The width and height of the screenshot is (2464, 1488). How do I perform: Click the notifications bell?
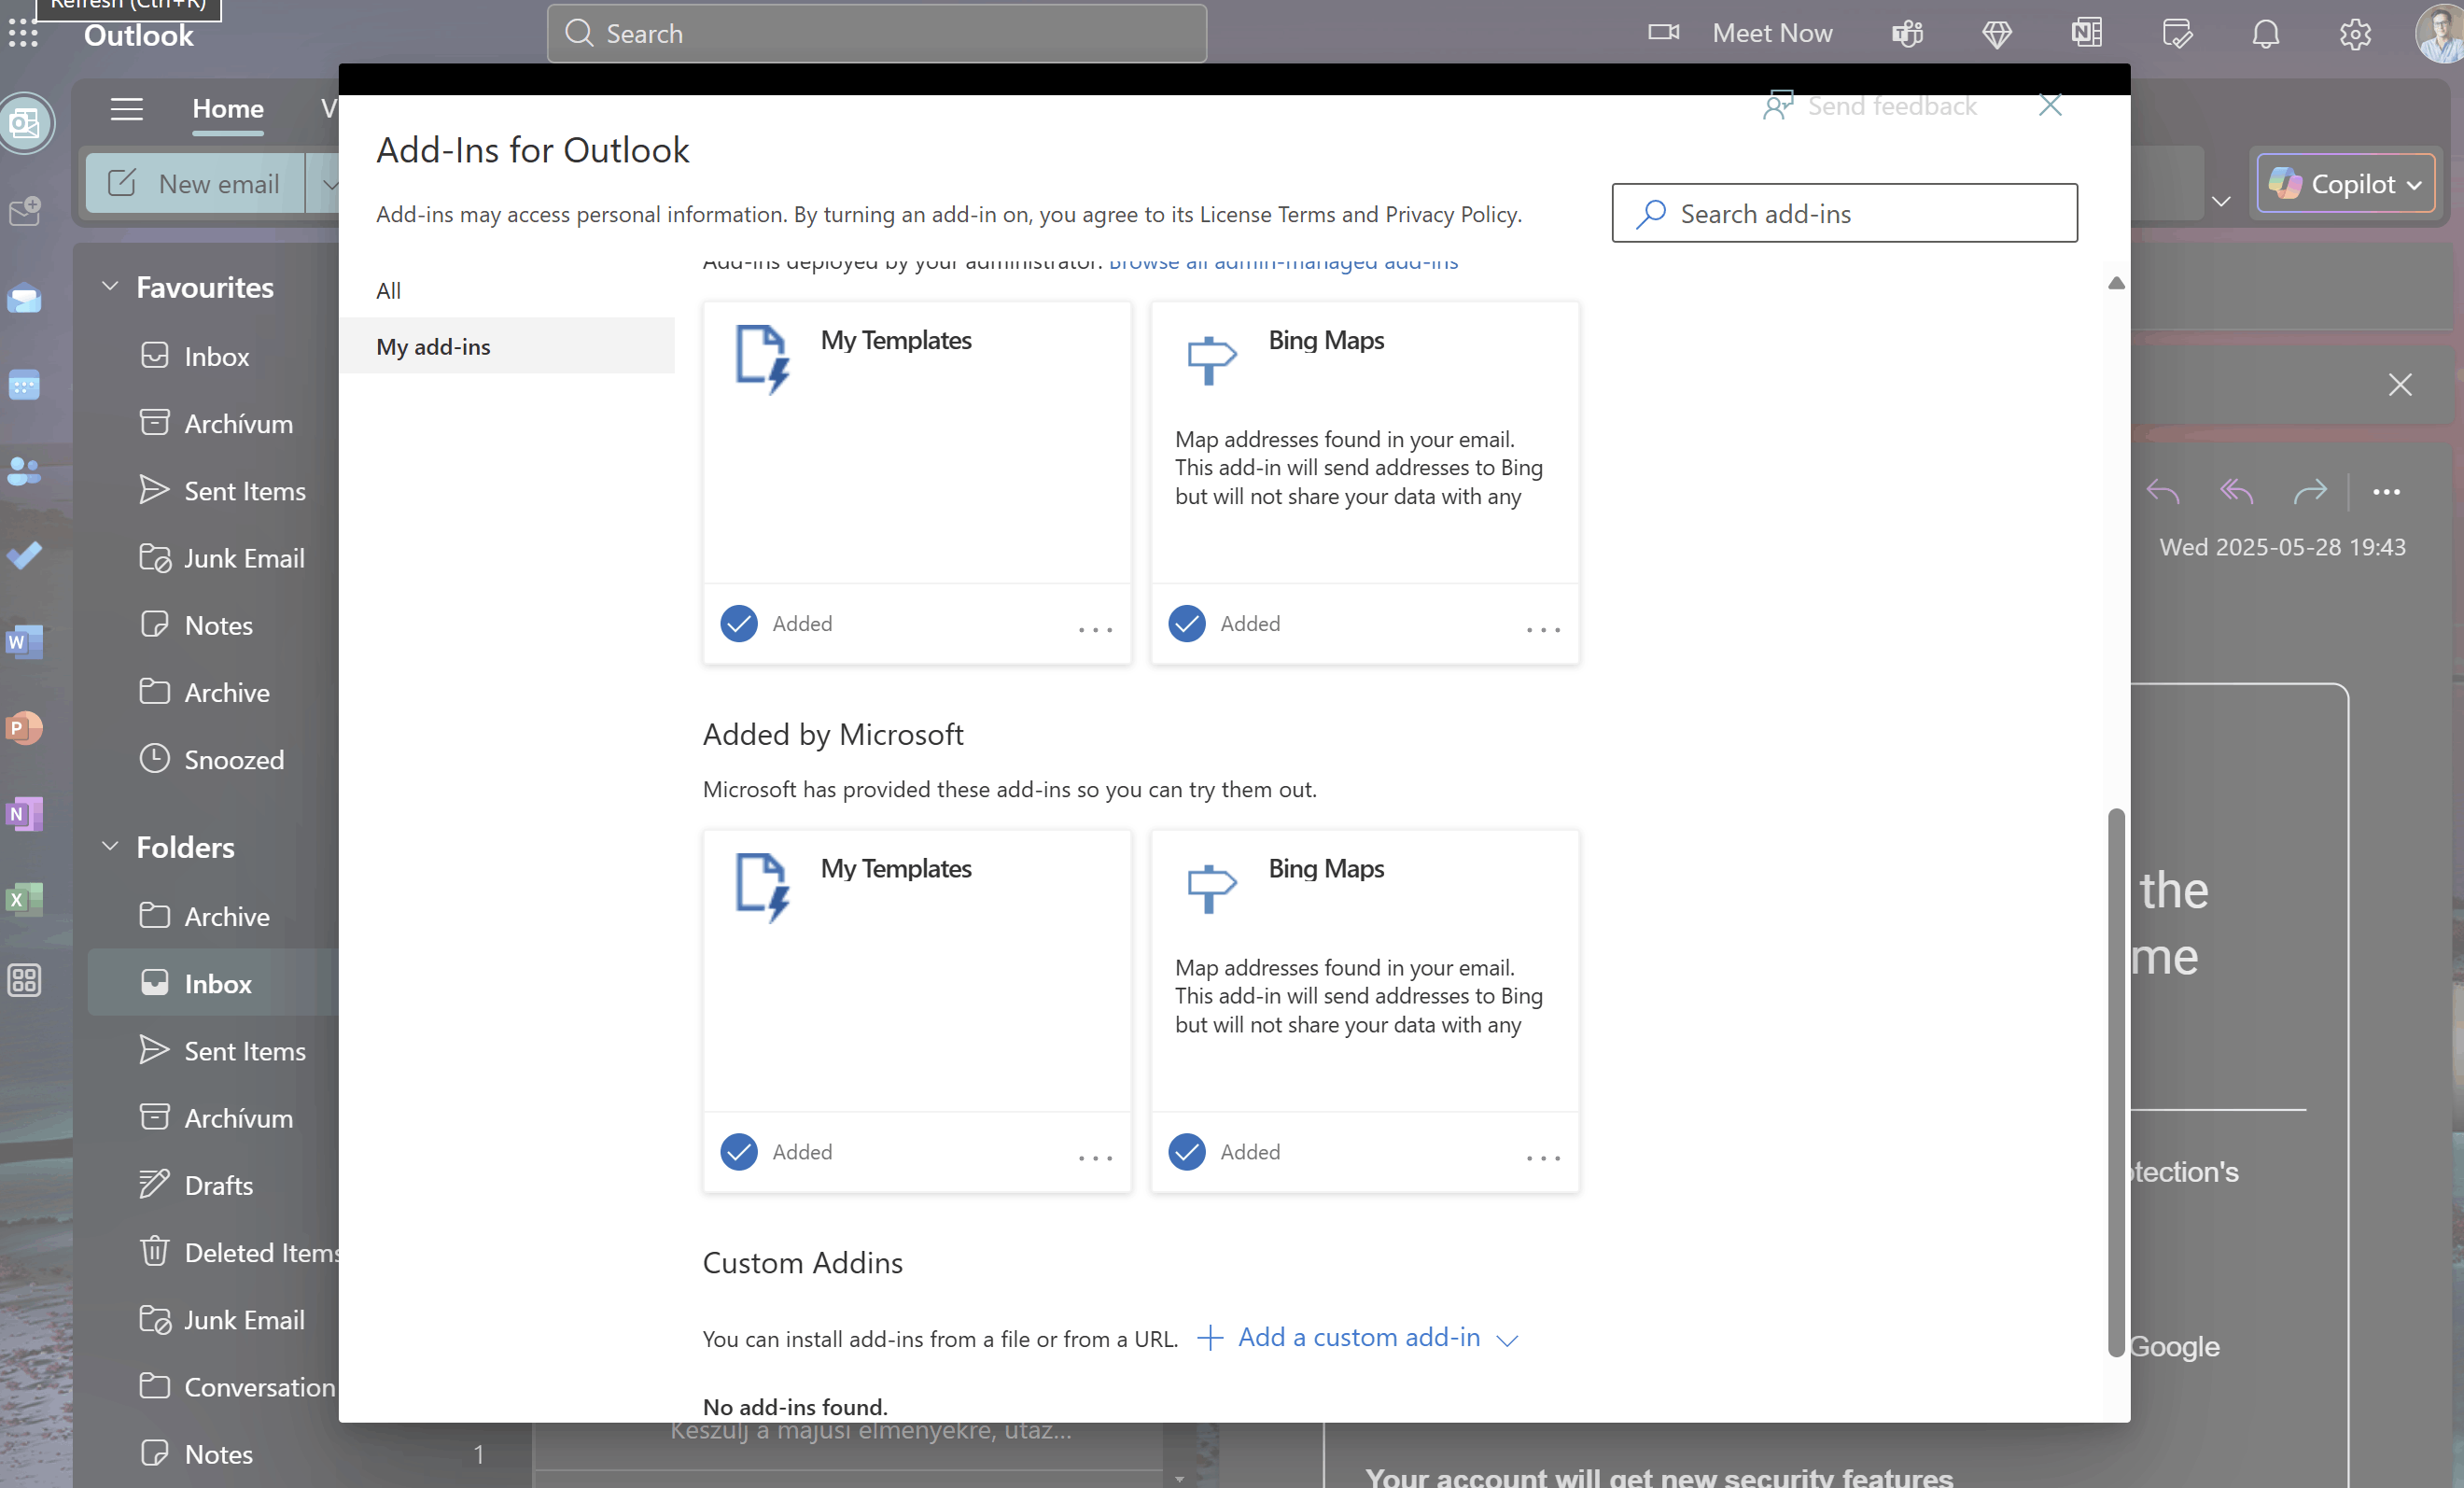[2265, 33]
